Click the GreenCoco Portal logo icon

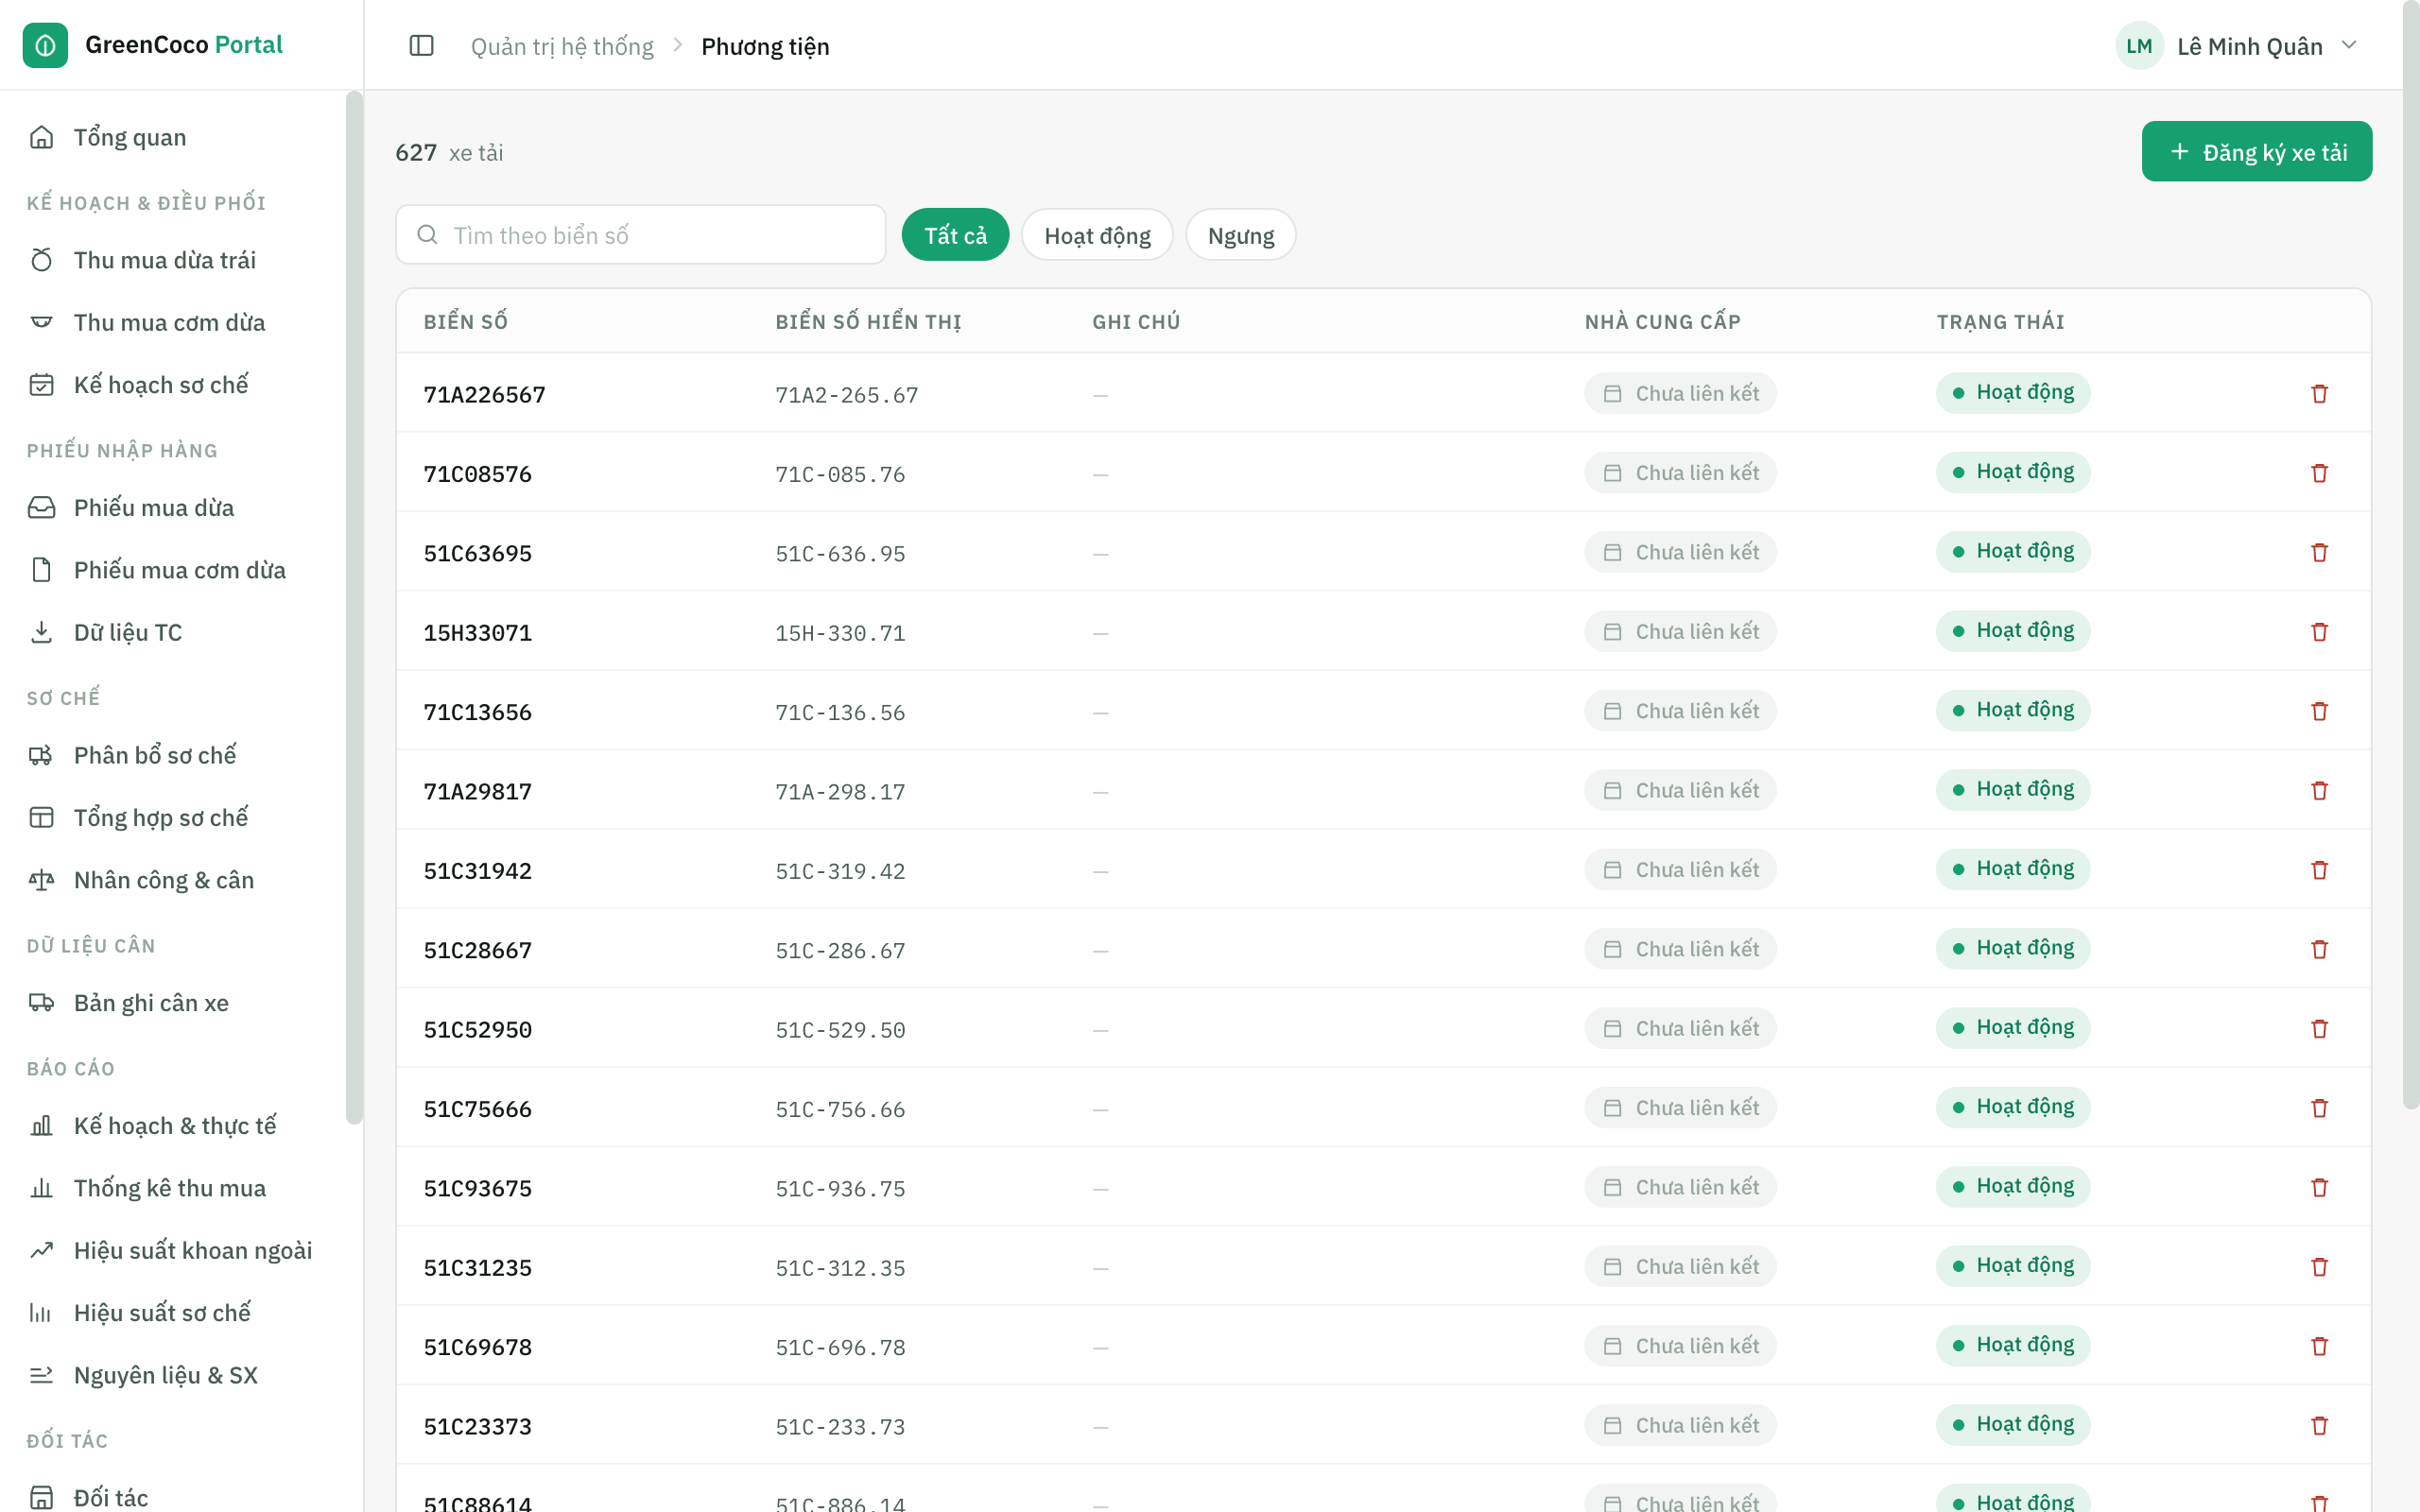45,45
